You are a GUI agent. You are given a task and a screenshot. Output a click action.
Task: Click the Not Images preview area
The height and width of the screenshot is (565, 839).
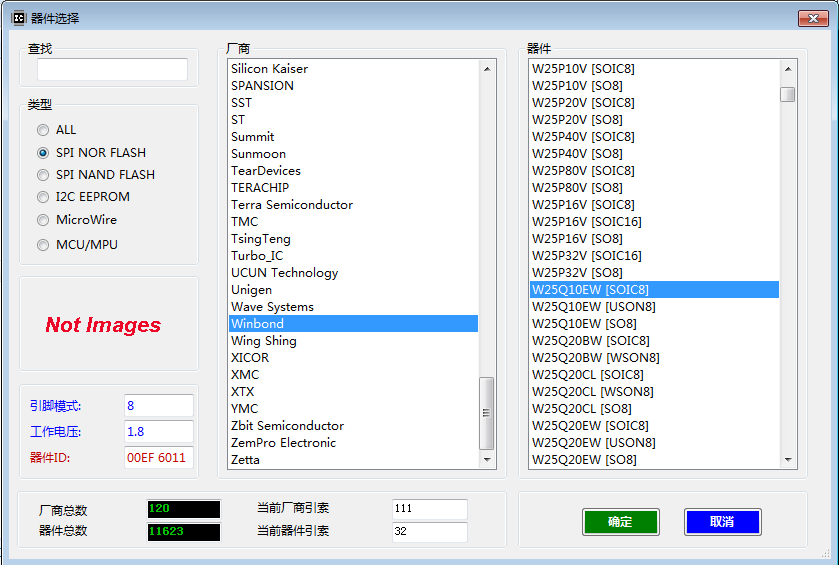coord(109,324)
